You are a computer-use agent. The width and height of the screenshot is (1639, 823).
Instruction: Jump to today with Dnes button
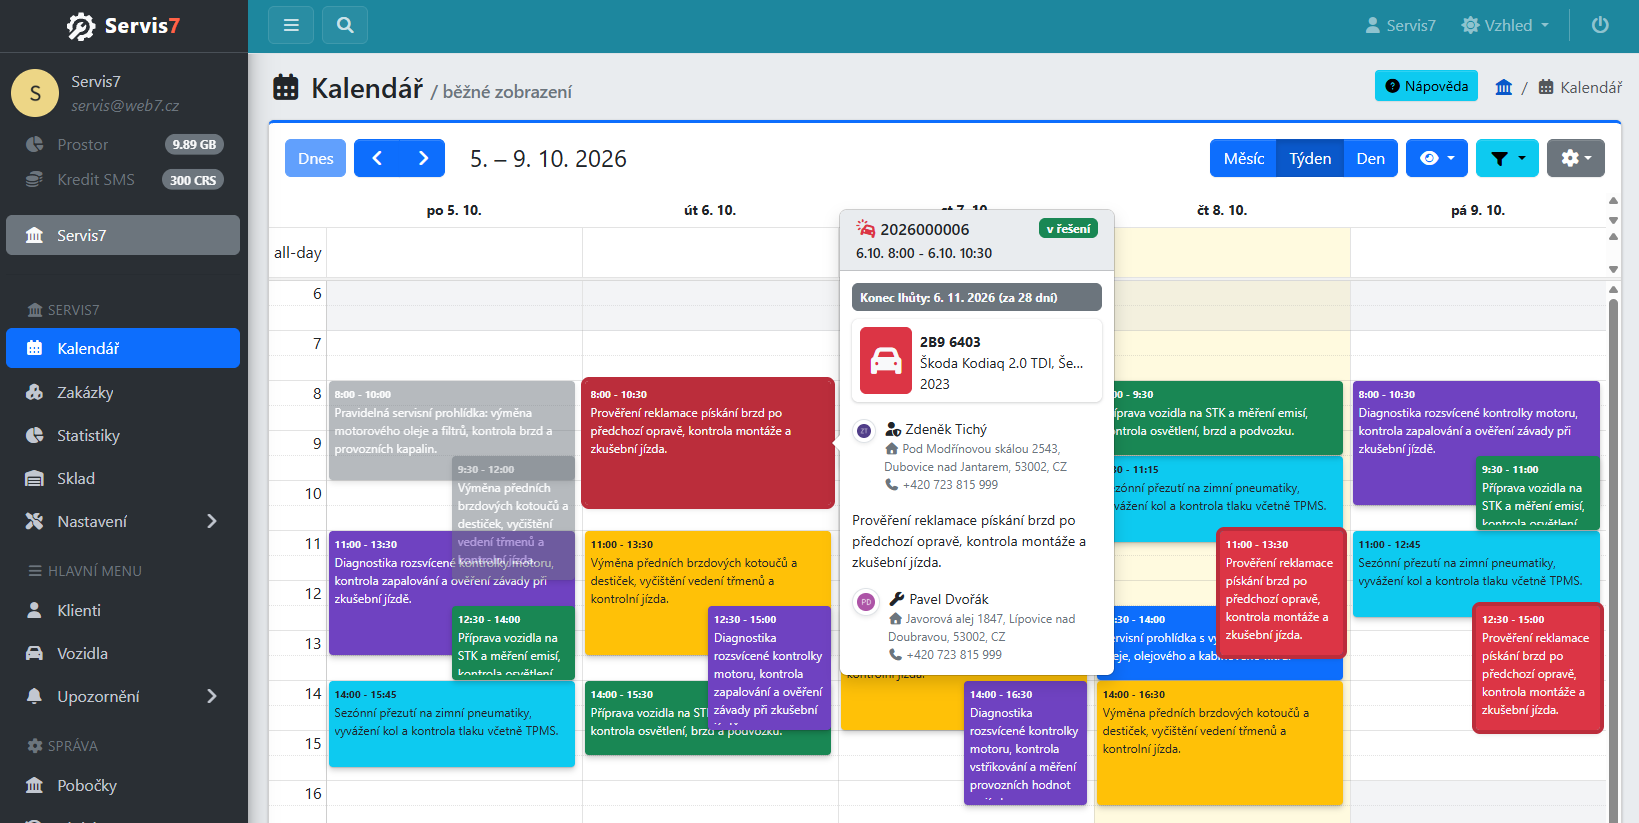316,158
